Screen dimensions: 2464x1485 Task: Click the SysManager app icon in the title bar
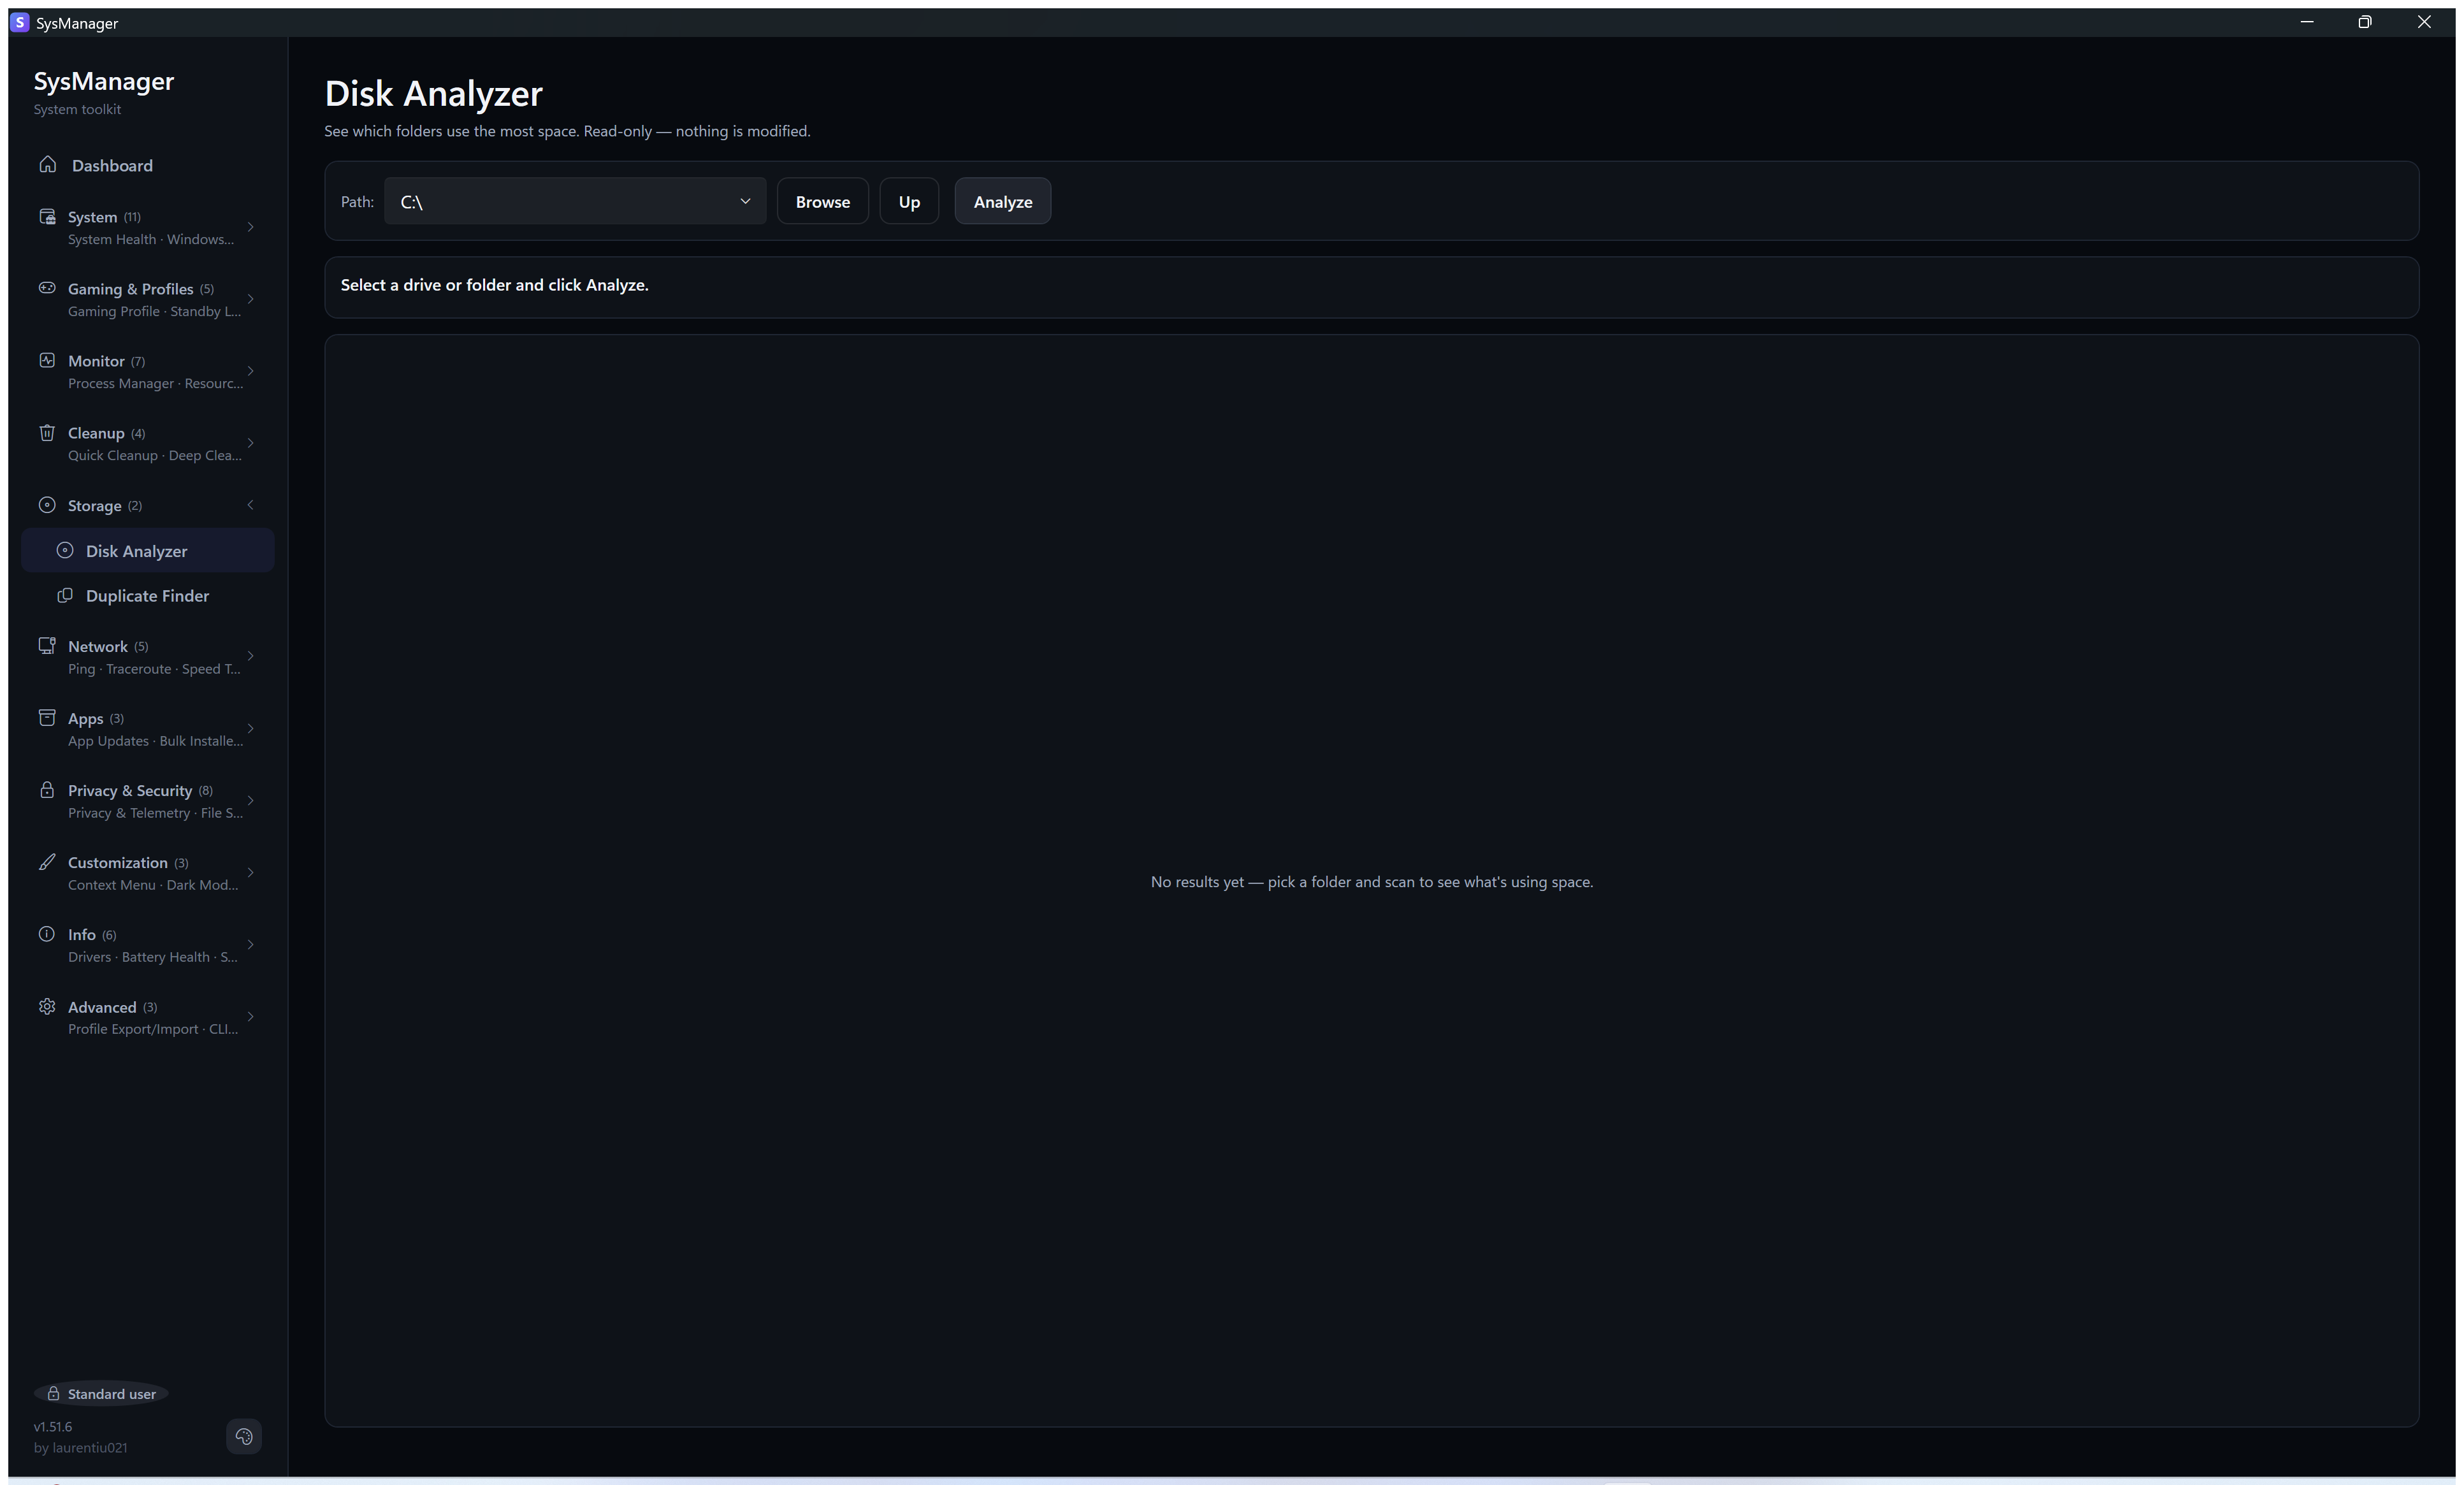(20, 22)
